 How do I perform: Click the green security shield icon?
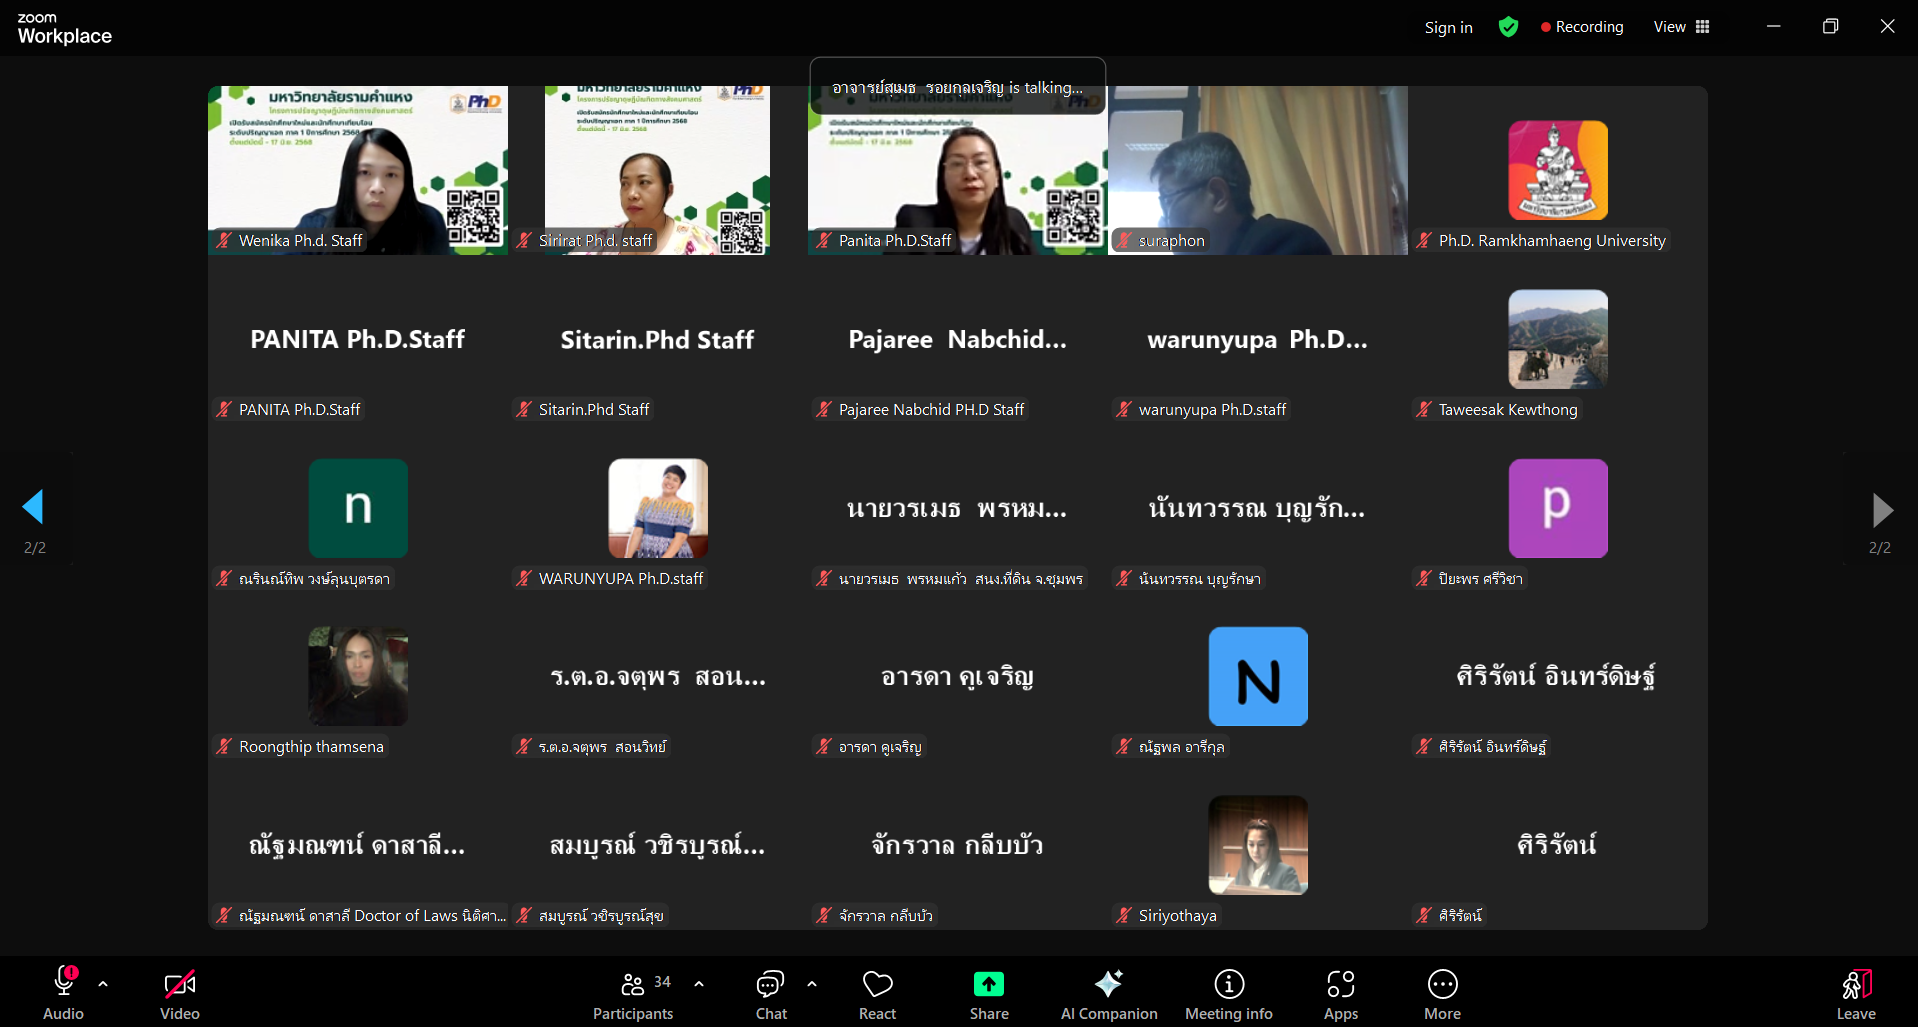coord(1508,27)
